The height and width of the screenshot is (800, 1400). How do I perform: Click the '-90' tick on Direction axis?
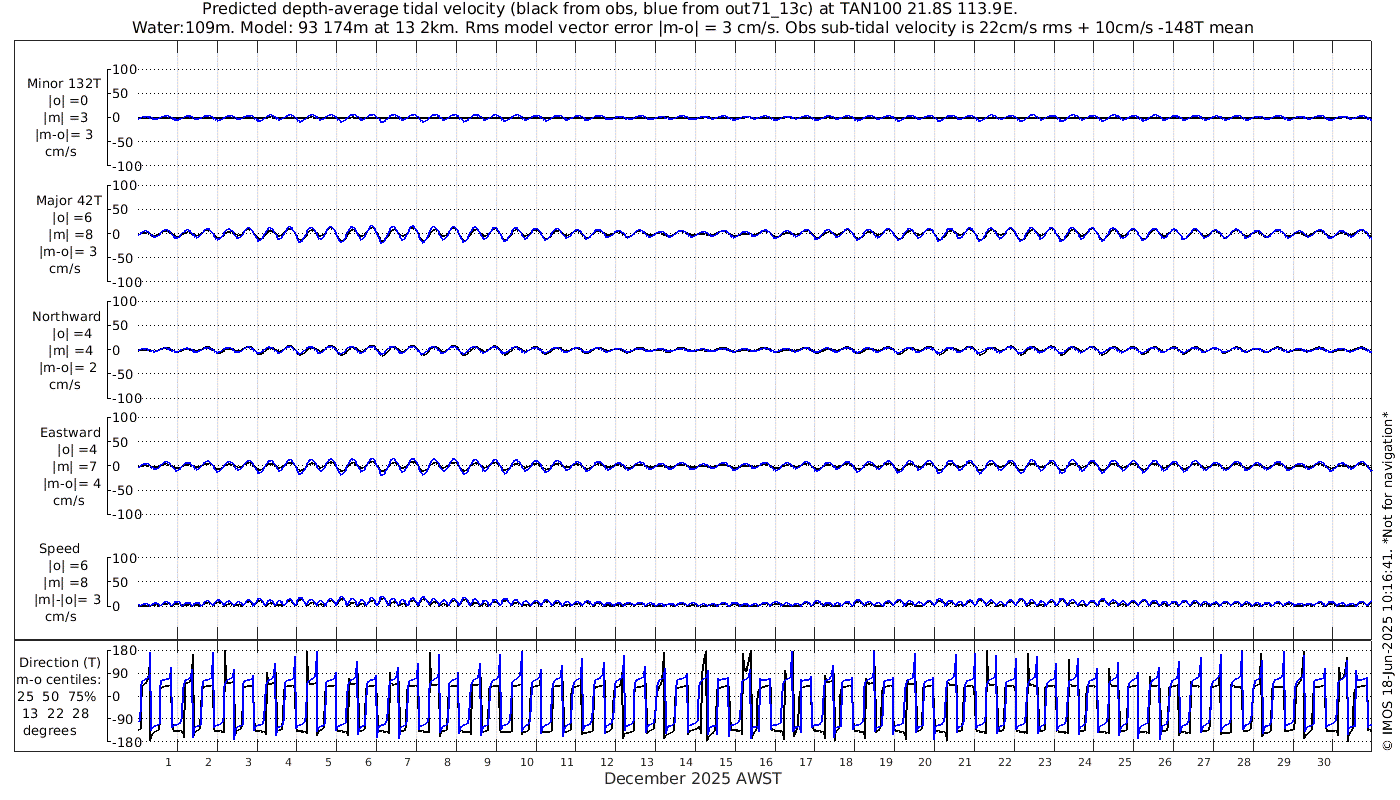click(x=124, y=719)
